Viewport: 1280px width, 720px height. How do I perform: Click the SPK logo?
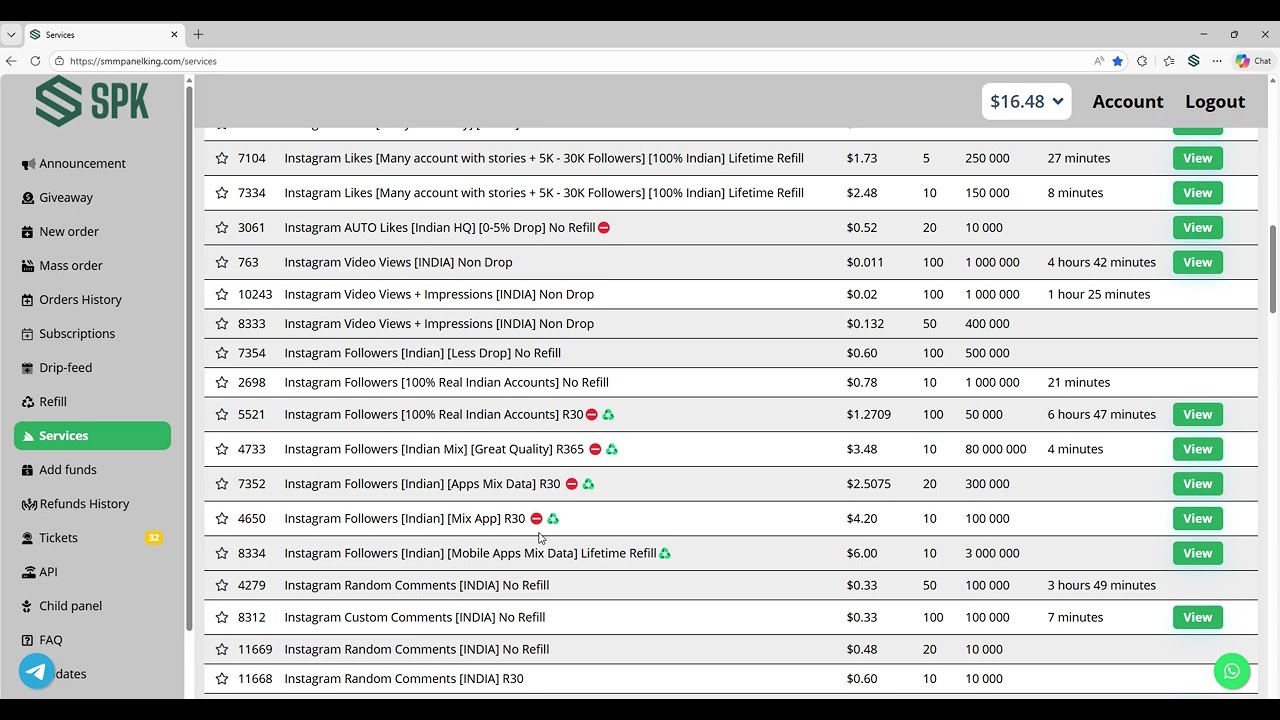92,101
